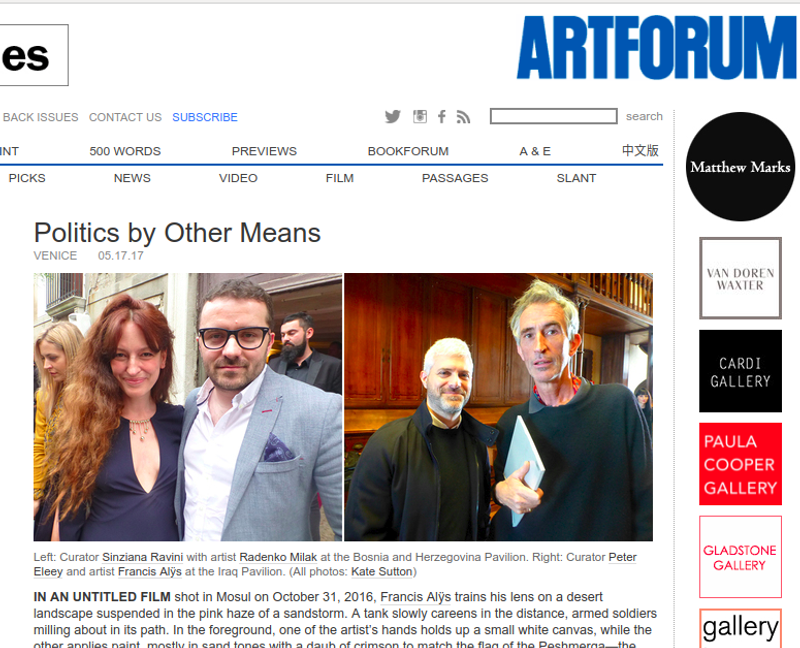The image size is (800, 648).
Task: Click the Cardi Gallery black banner
Action: coord(740,371)
